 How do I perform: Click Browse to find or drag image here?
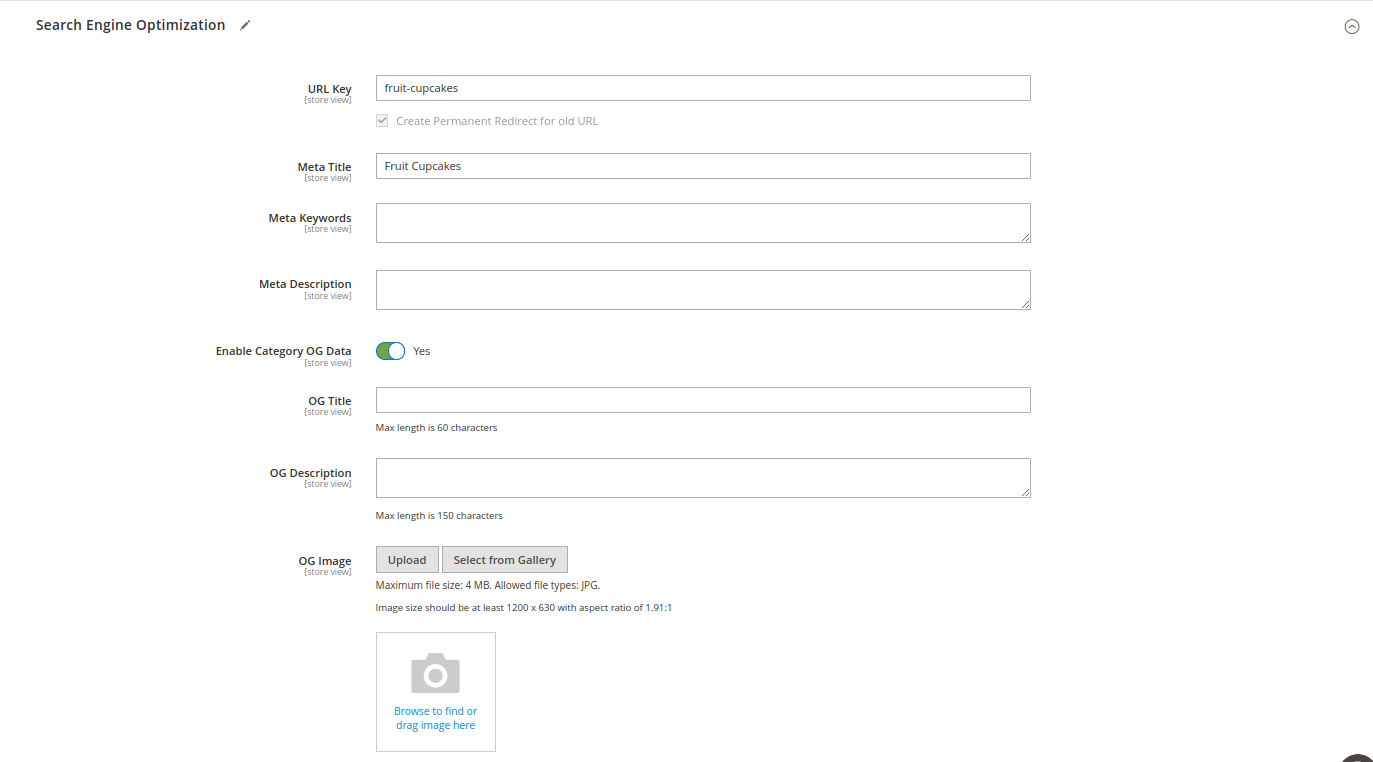[436, 718]
